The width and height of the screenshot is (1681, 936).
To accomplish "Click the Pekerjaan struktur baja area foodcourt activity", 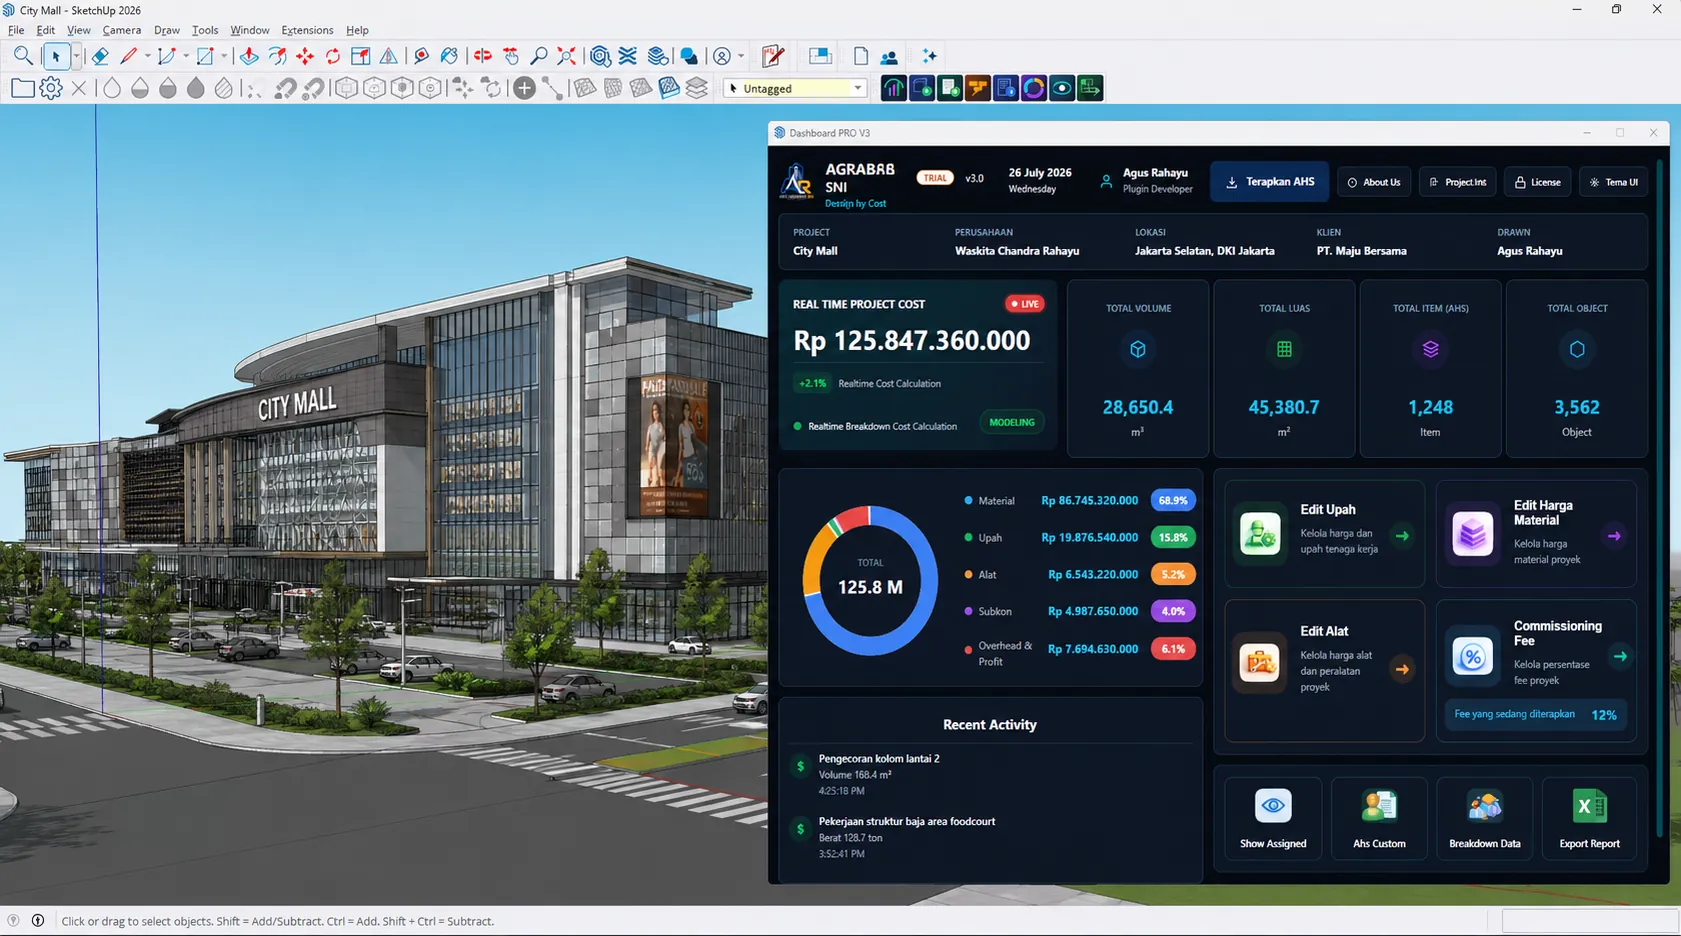I will [x=990, y=837].
